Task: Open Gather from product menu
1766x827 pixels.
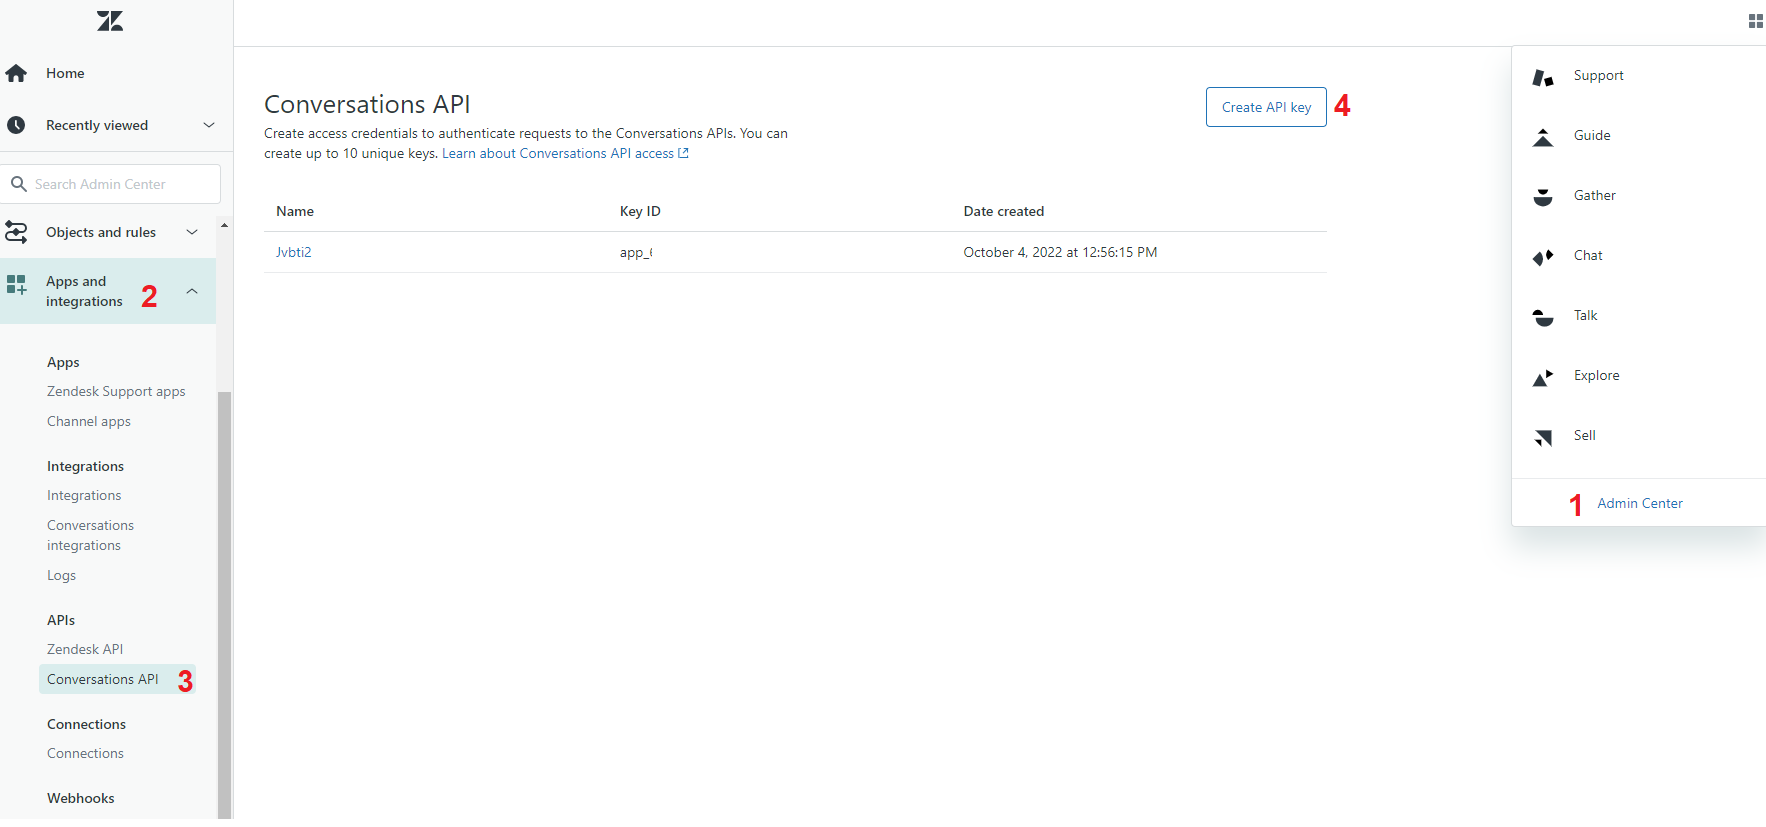Action: (1594, 195)
